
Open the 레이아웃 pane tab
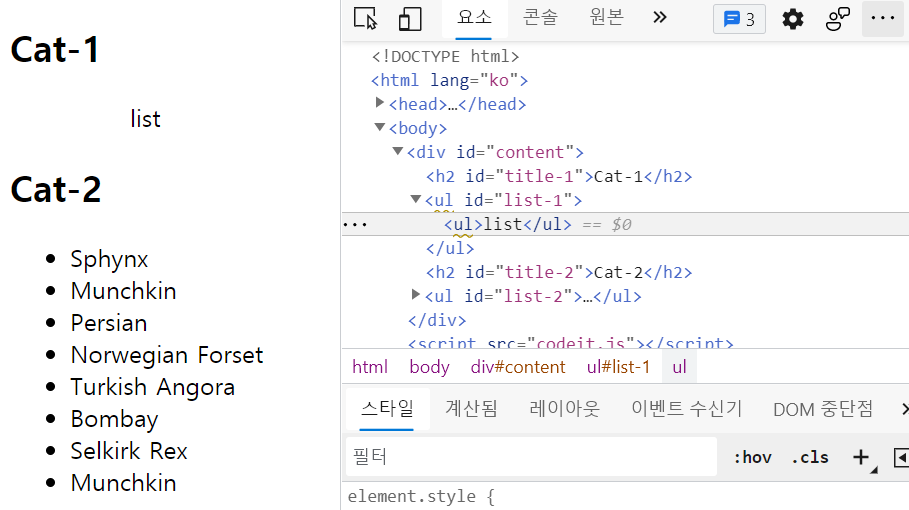(564, 409)
